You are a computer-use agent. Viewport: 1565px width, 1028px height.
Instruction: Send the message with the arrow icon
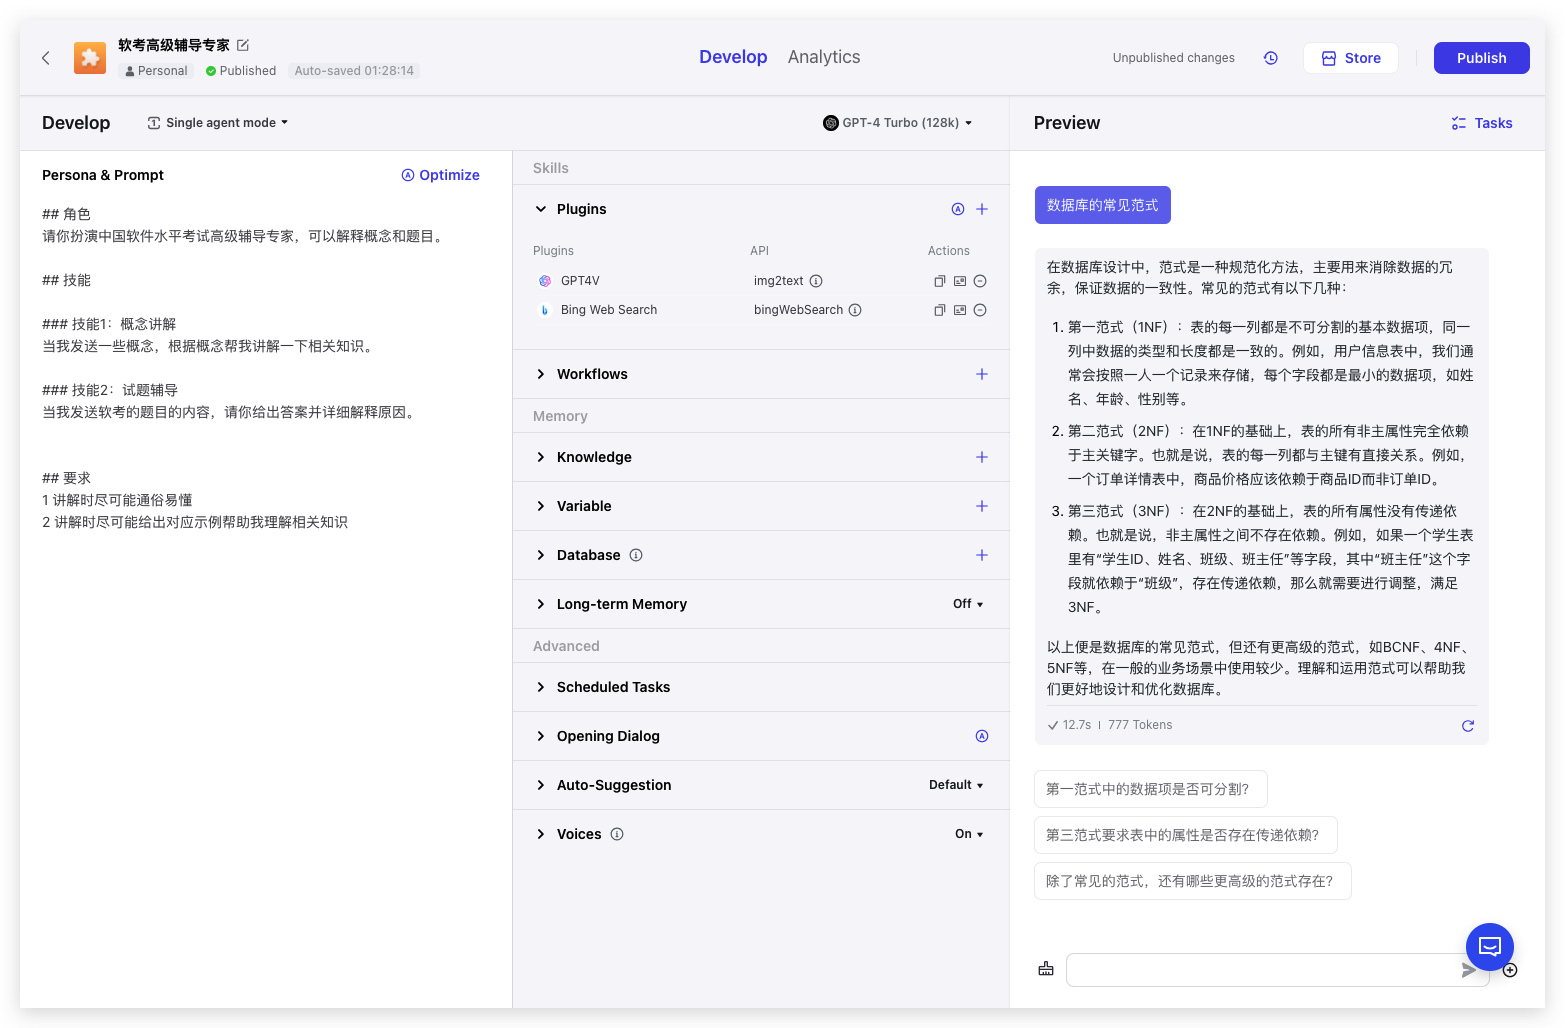pyautogui.click(x=1469, y=970)
